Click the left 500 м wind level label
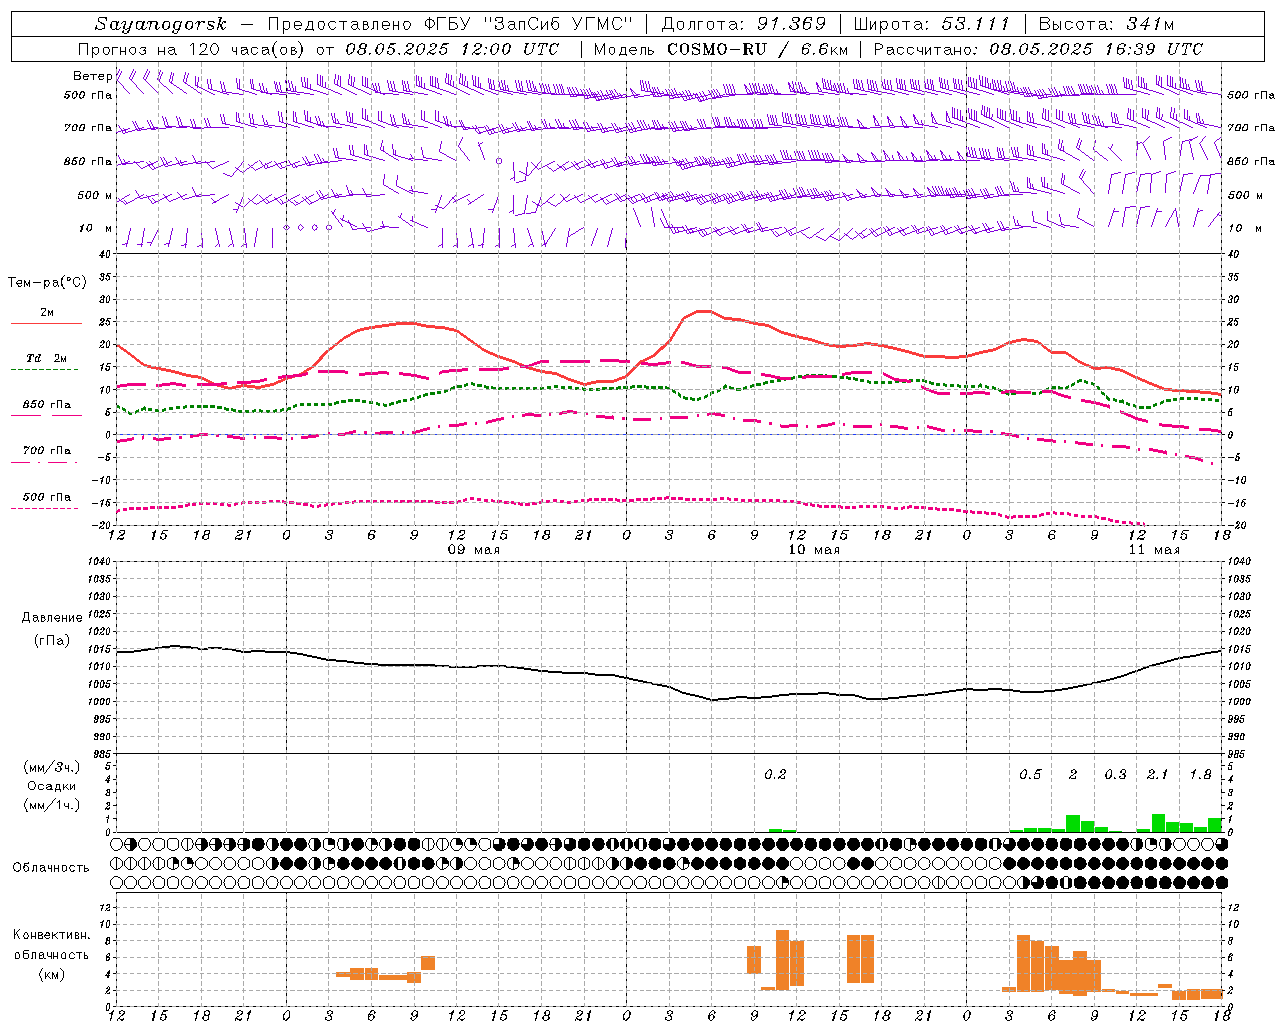Screen dimensions: 1280x1024 pyautogui.click(x=95, y=195)
